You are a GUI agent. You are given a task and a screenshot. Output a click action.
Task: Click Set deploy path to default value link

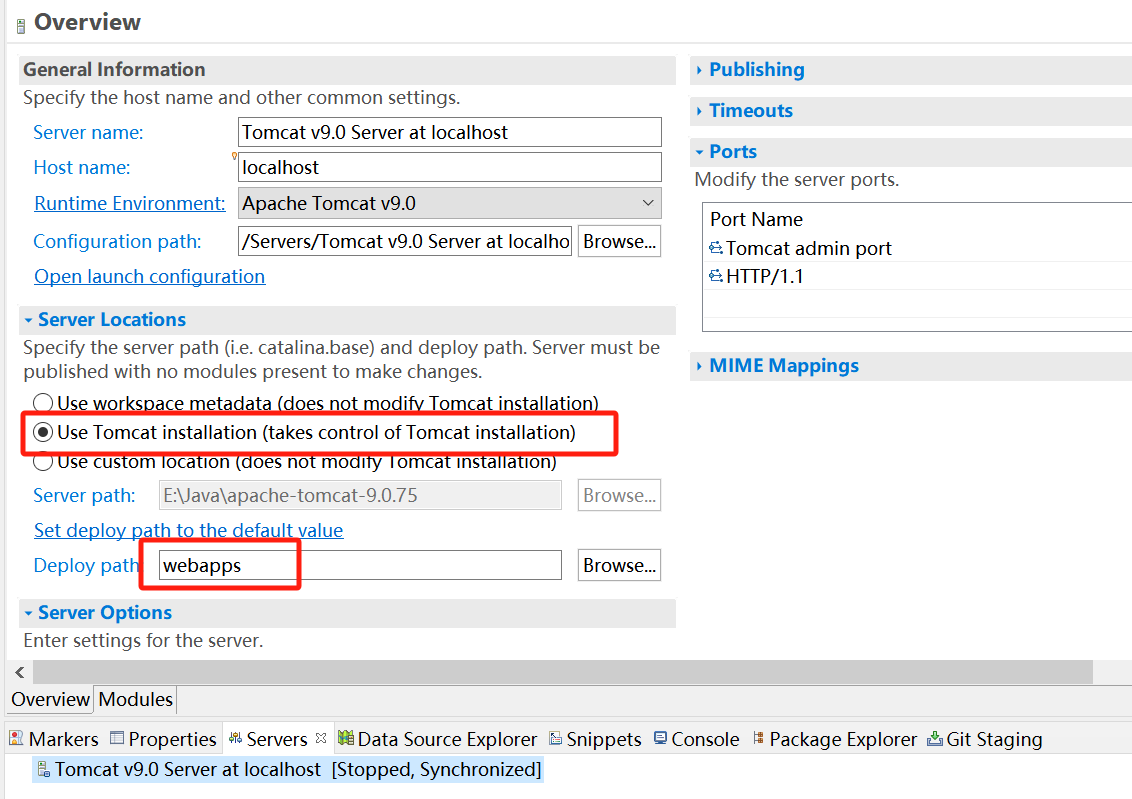click(188, 531)
